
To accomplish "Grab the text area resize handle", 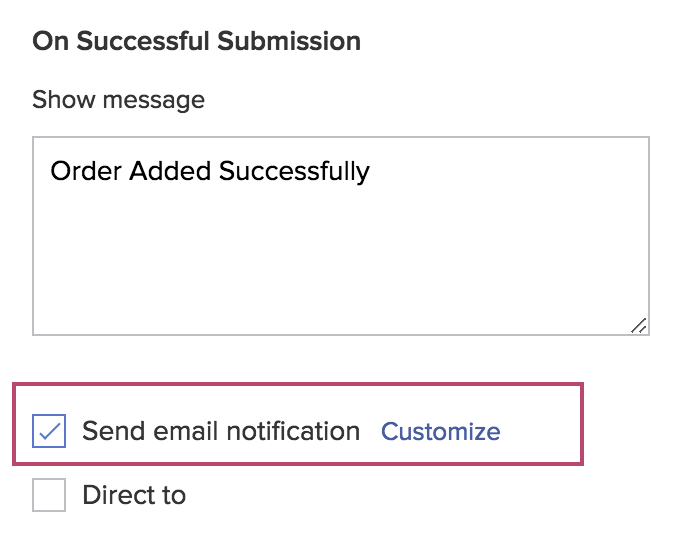I will (x=638, y=324).
